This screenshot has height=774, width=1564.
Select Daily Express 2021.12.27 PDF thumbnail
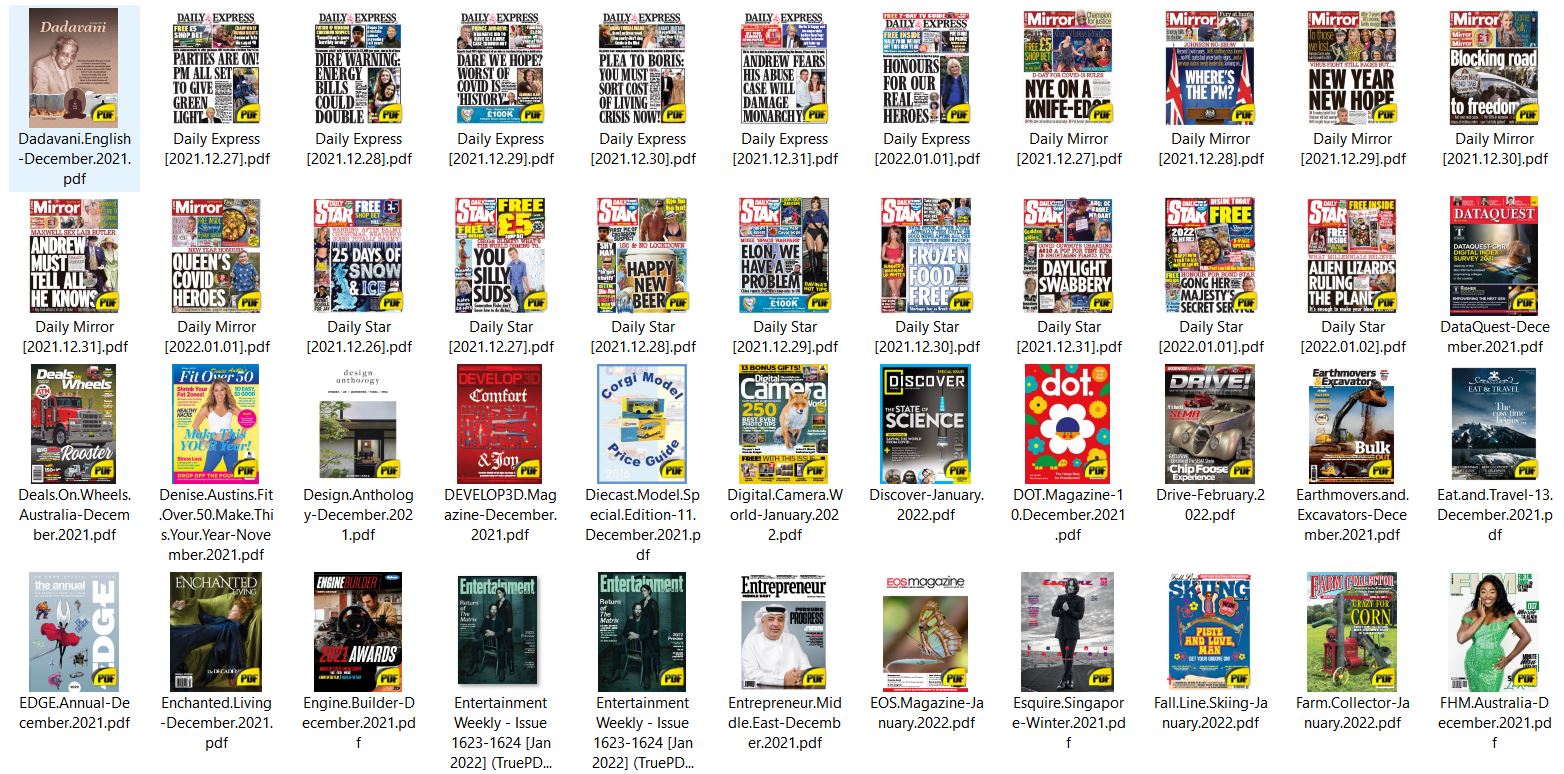[216, 68]
